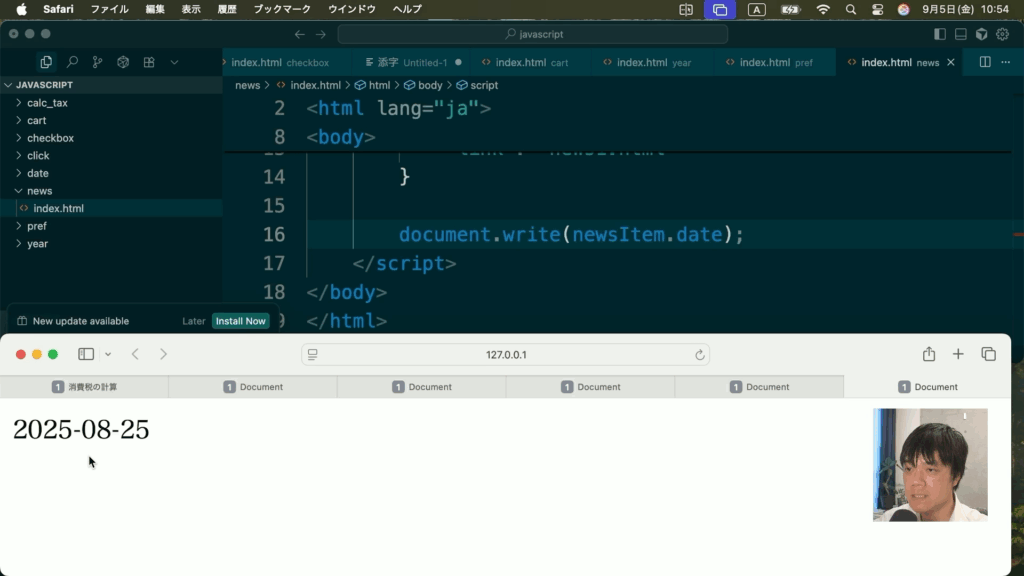Click the split editor right icon
Screen dimensions: 1024x576
tap(985, 62)
